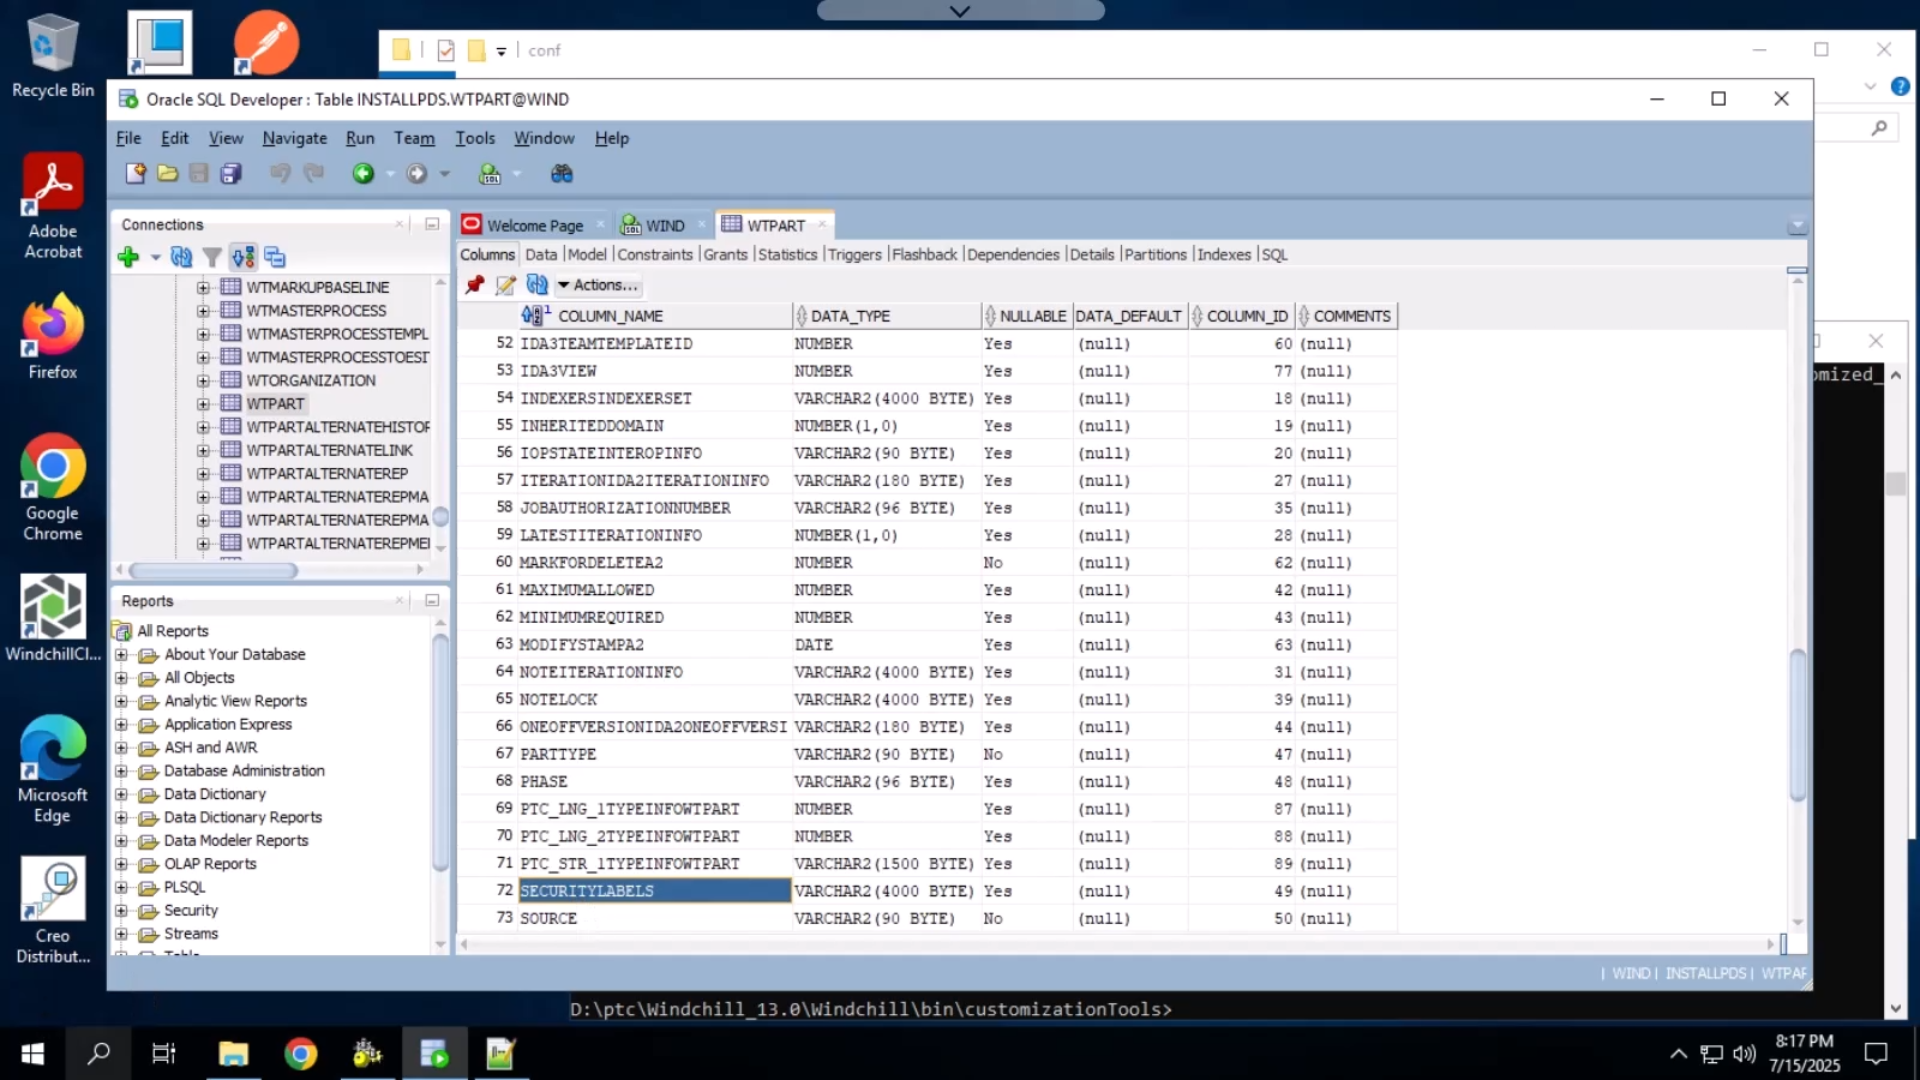Click the Refresh icon in WTPART toolbar
Viewport: 1920px width, 1080px height.
537,285
